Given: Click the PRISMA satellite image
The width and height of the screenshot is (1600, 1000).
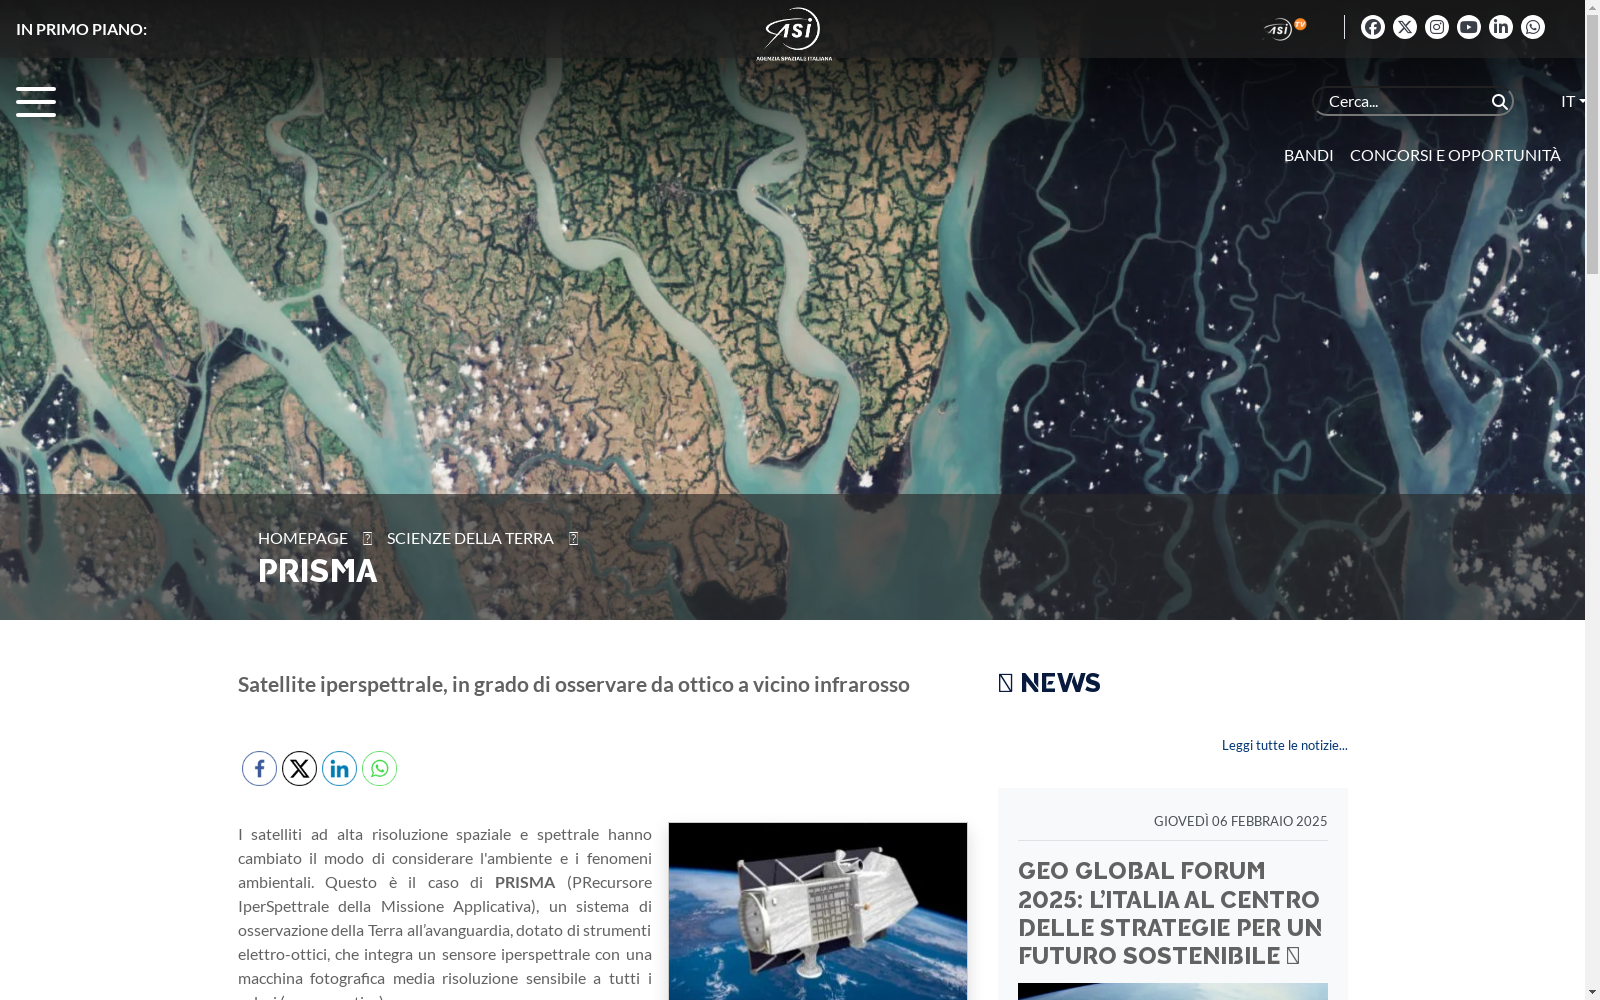Looking at the screenshot, I should click(x=818, y=911).
